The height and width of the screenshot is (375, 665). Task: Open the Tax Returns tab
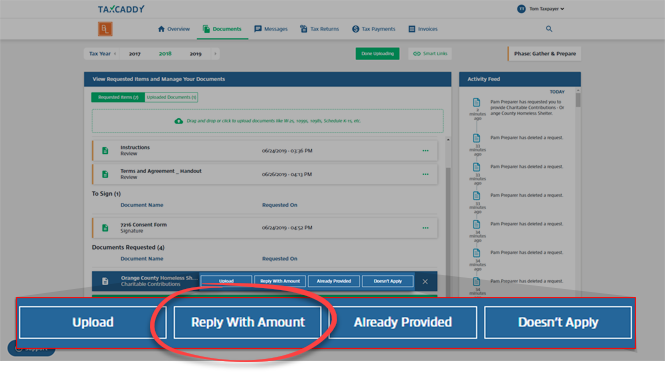(319, 29)
